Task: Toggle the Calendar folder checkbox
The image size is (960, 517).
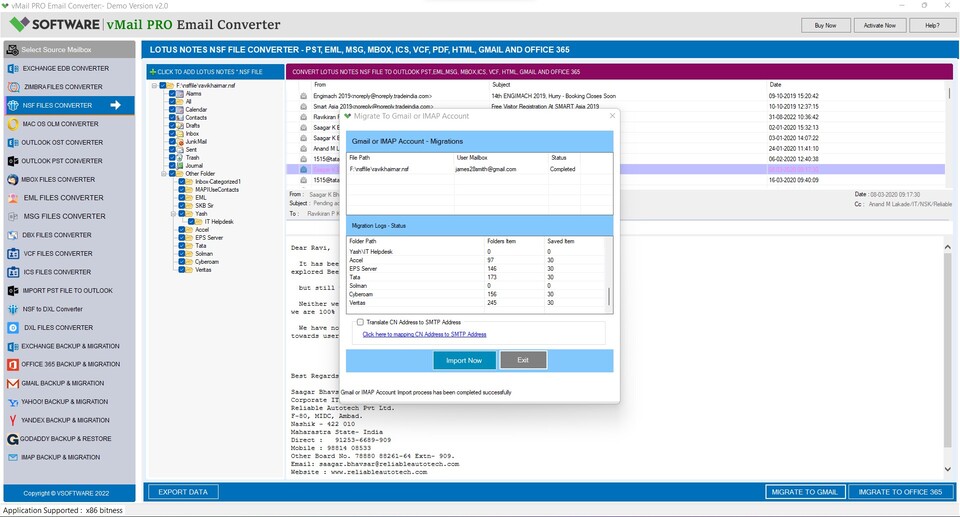Action: pyautogui.click(x=172, y=110)
